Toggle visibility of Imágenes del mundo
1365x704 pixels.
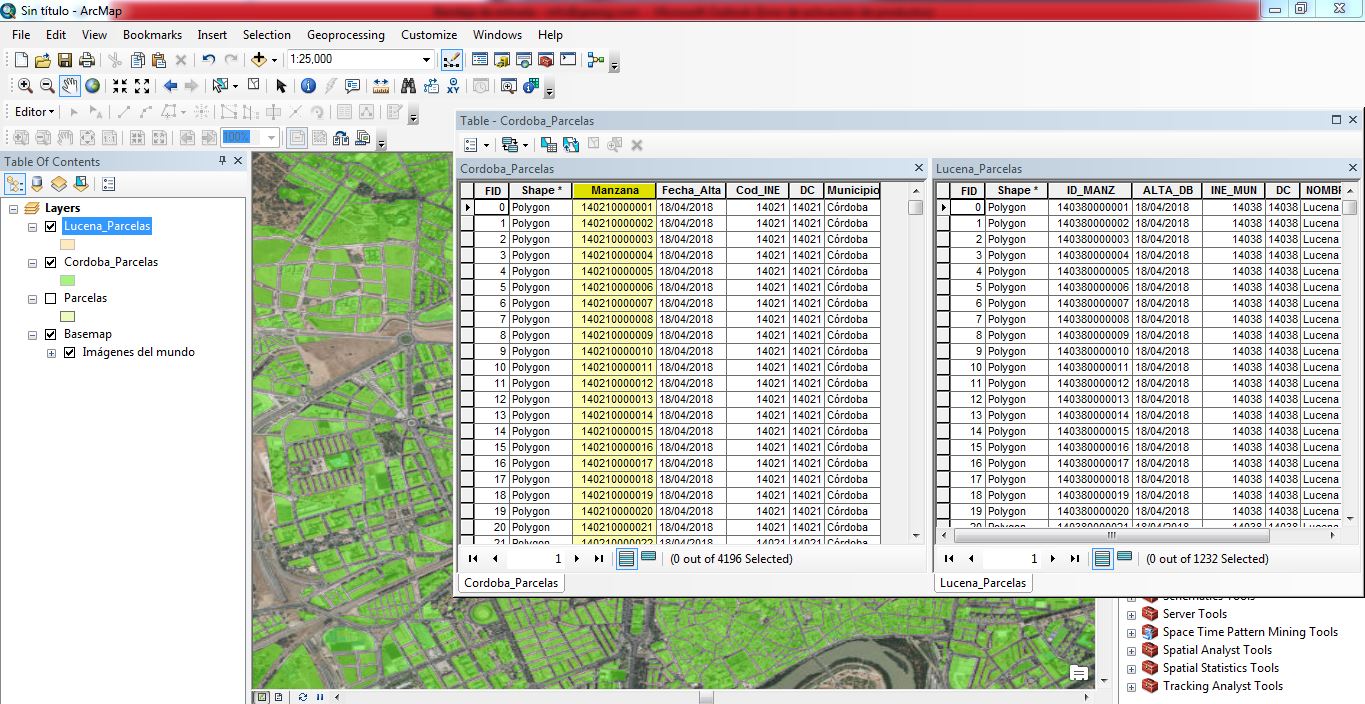pos(69,351)
